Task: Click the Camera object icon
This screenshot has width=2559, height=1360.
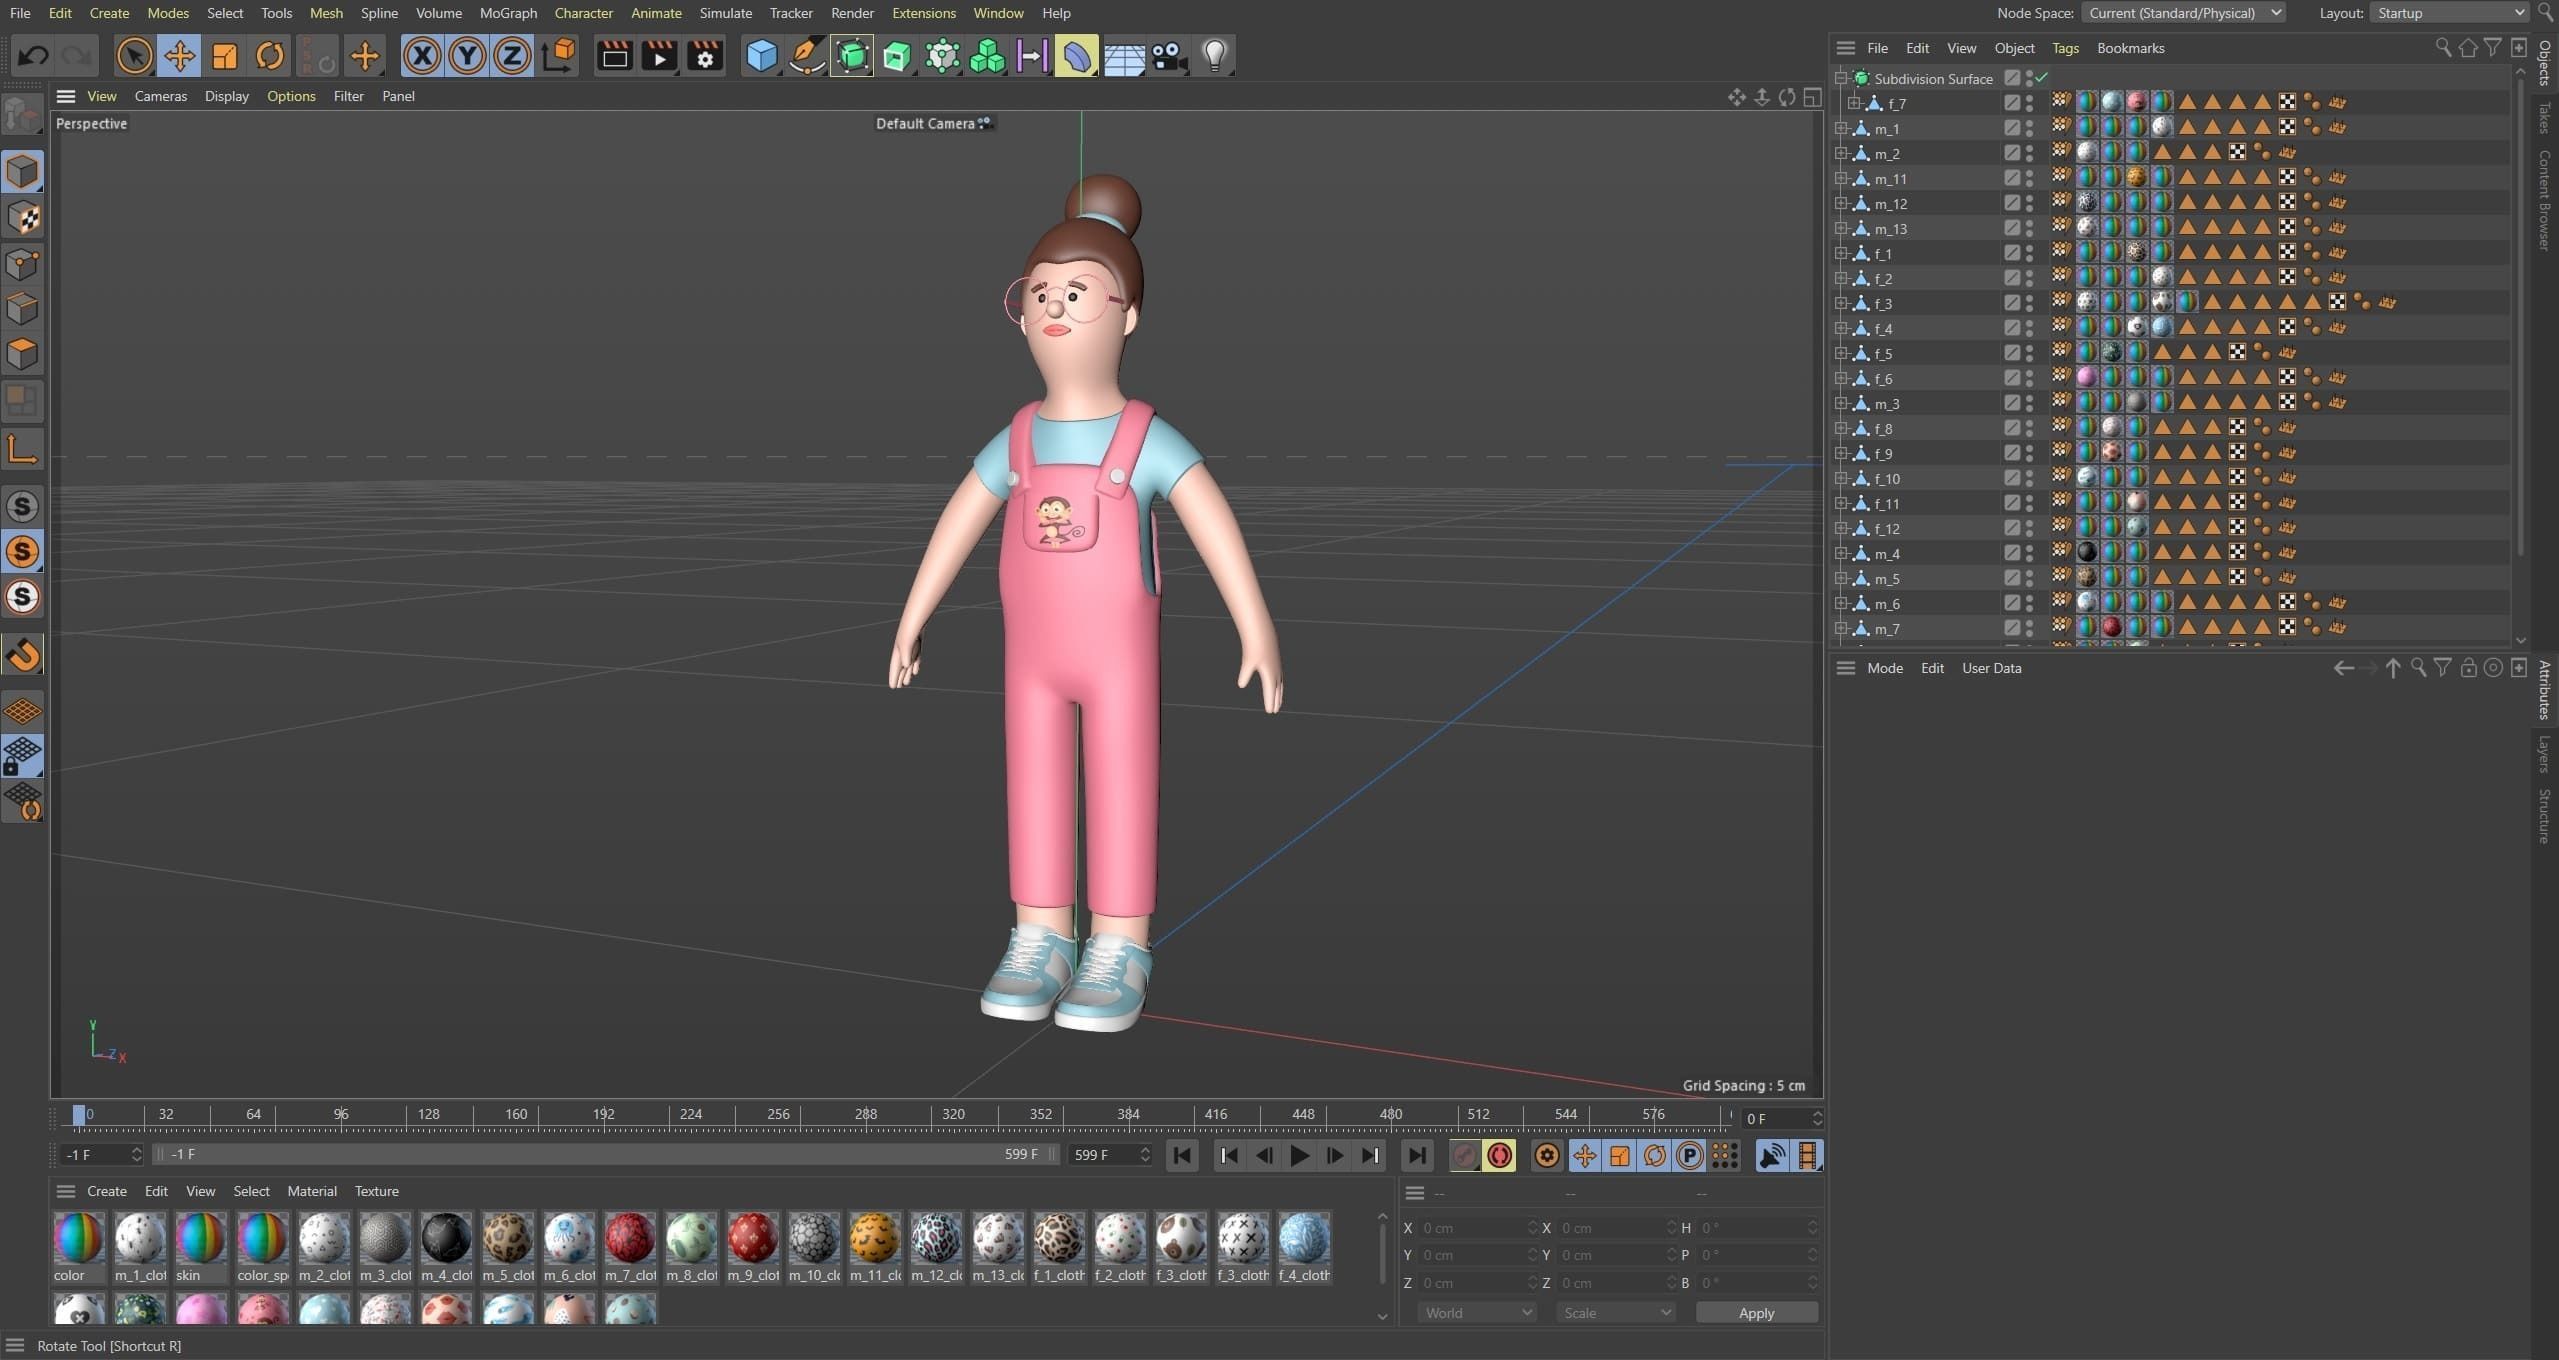Action: 1168,56
